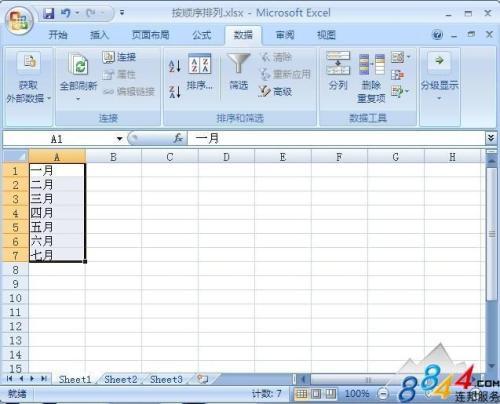Click the Sort Z to A descending icon
The width and height of the screenshot is (500, 404).
point(175,92)
